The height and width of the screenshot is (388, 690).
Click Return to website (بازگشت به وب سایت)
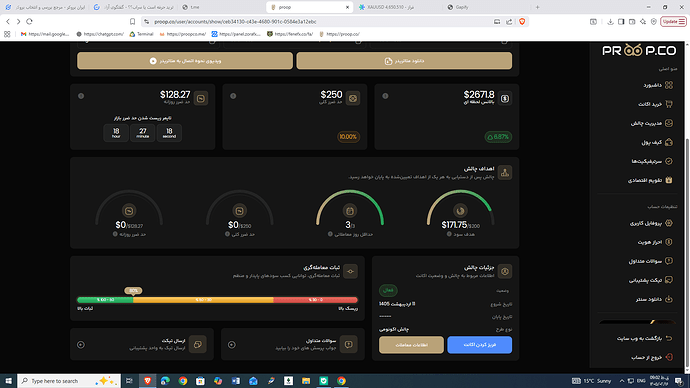[x=645, y=338]
